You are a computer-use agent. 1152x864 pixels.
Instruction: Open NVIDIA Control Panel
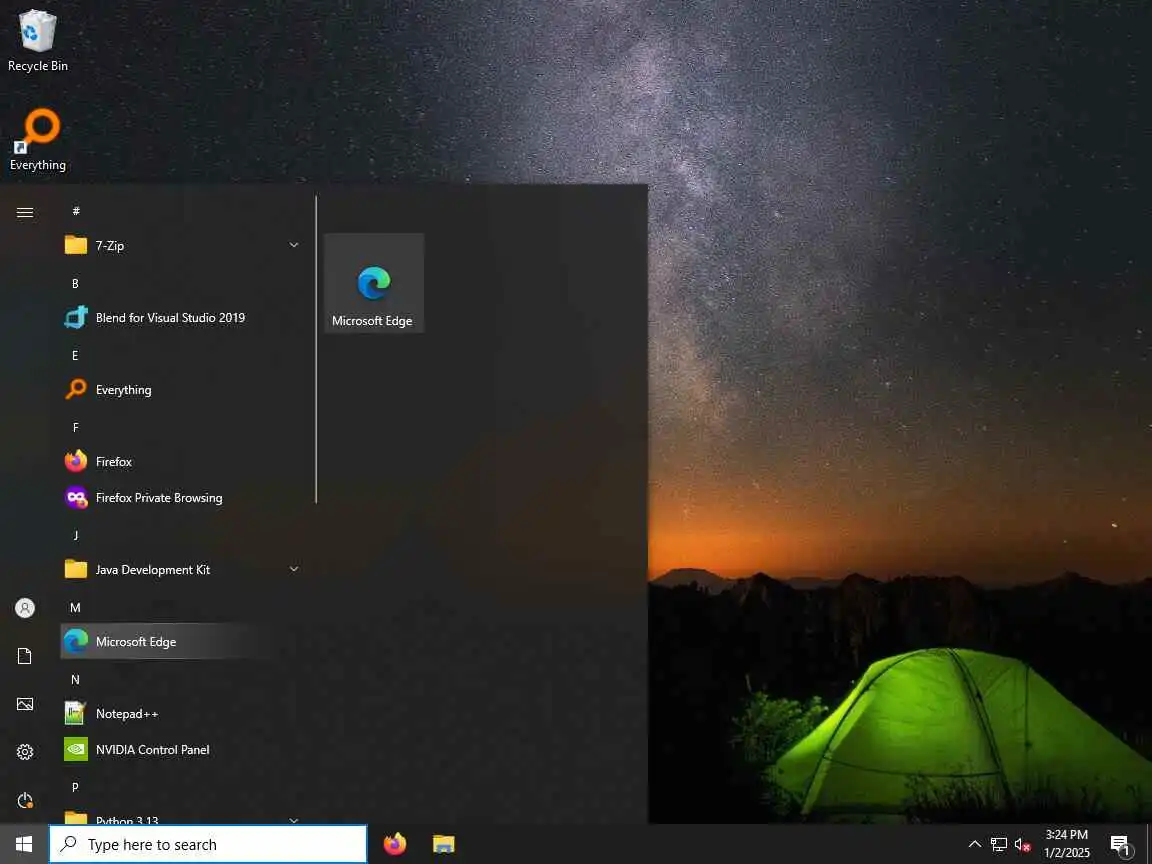tap(181, 749)
